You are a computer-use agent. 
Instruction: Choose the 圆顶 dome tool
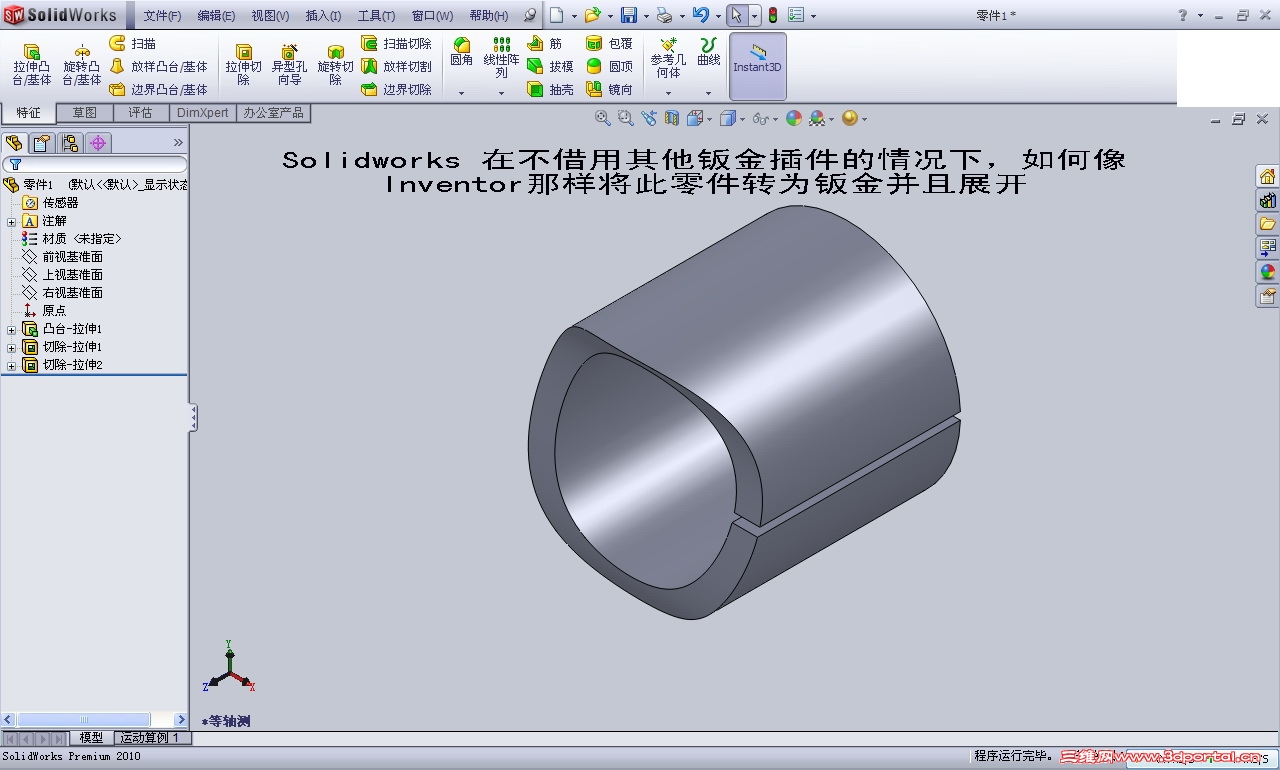point(609,66)
